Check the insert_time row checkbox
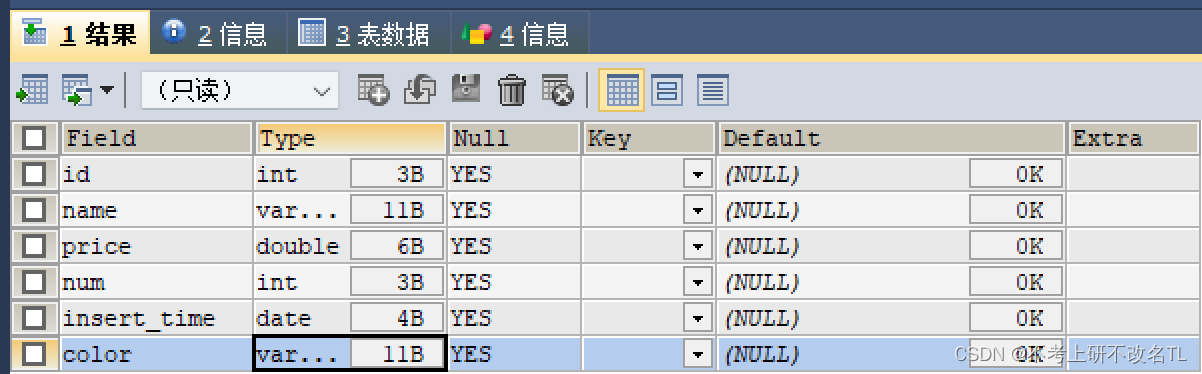1202x374 pixels. coord(35,318)
